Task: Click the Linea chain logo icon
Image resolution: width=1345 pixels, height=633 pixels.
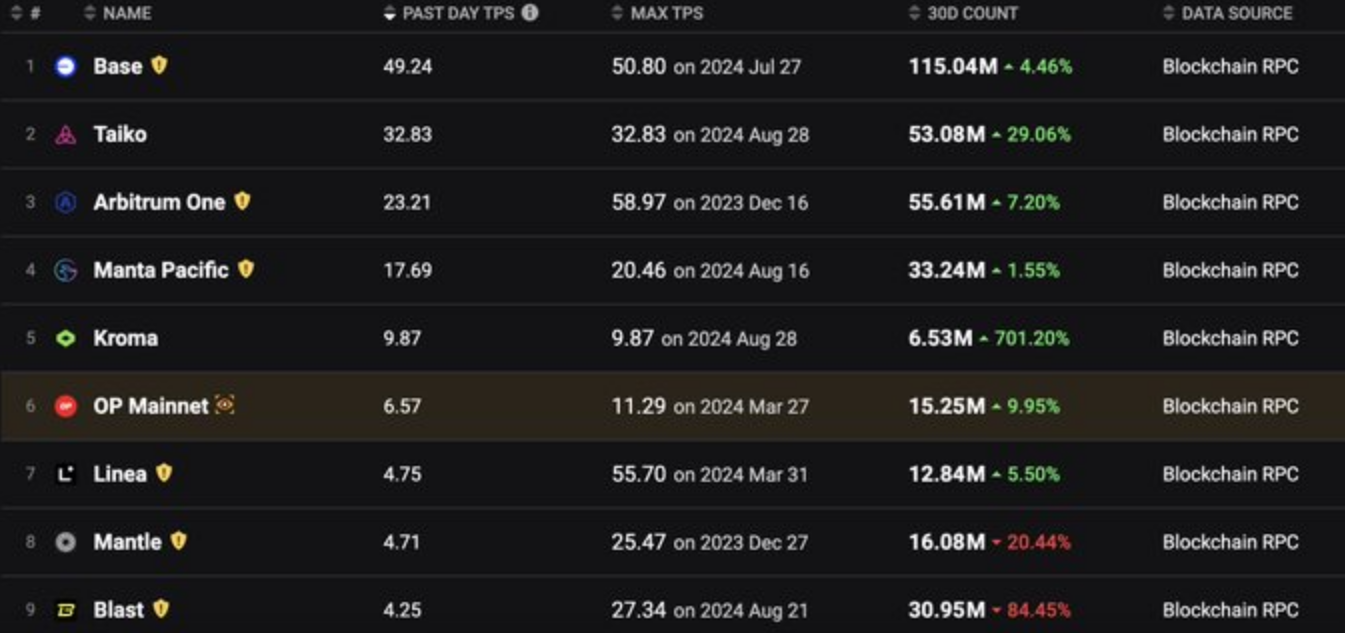Action: tap(66, 474)
